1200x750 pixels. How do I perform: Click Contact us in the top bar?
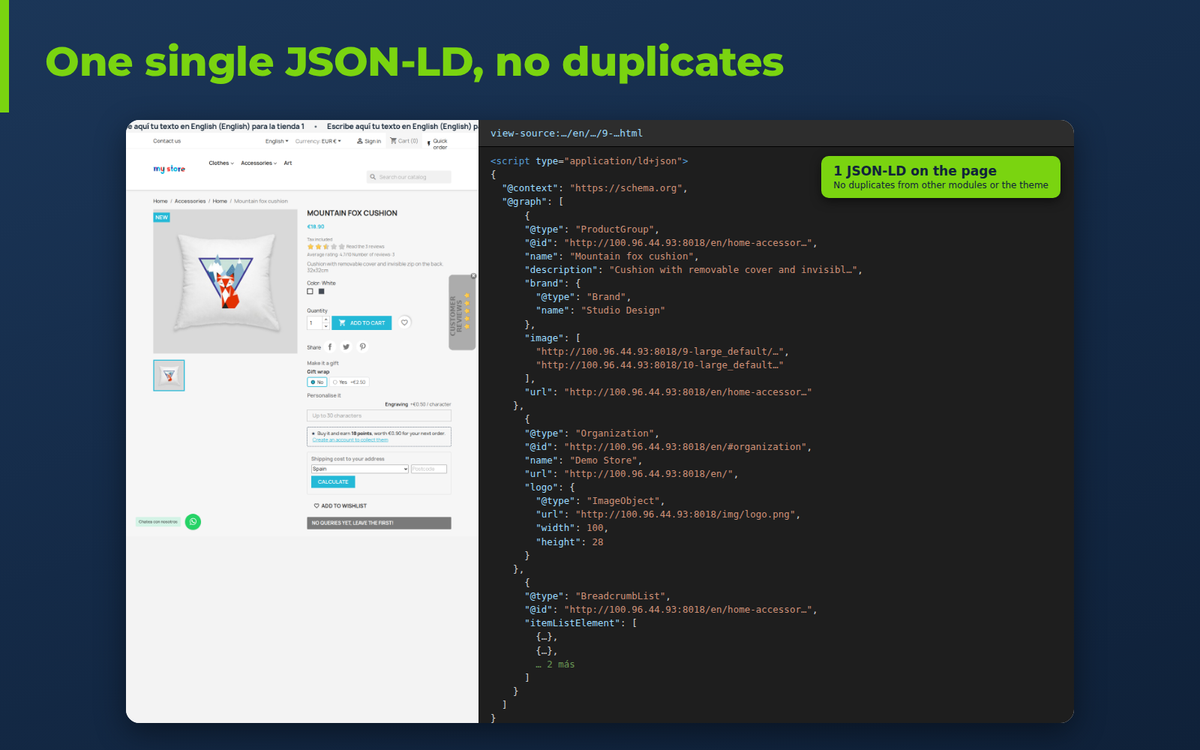coord(167,141)
